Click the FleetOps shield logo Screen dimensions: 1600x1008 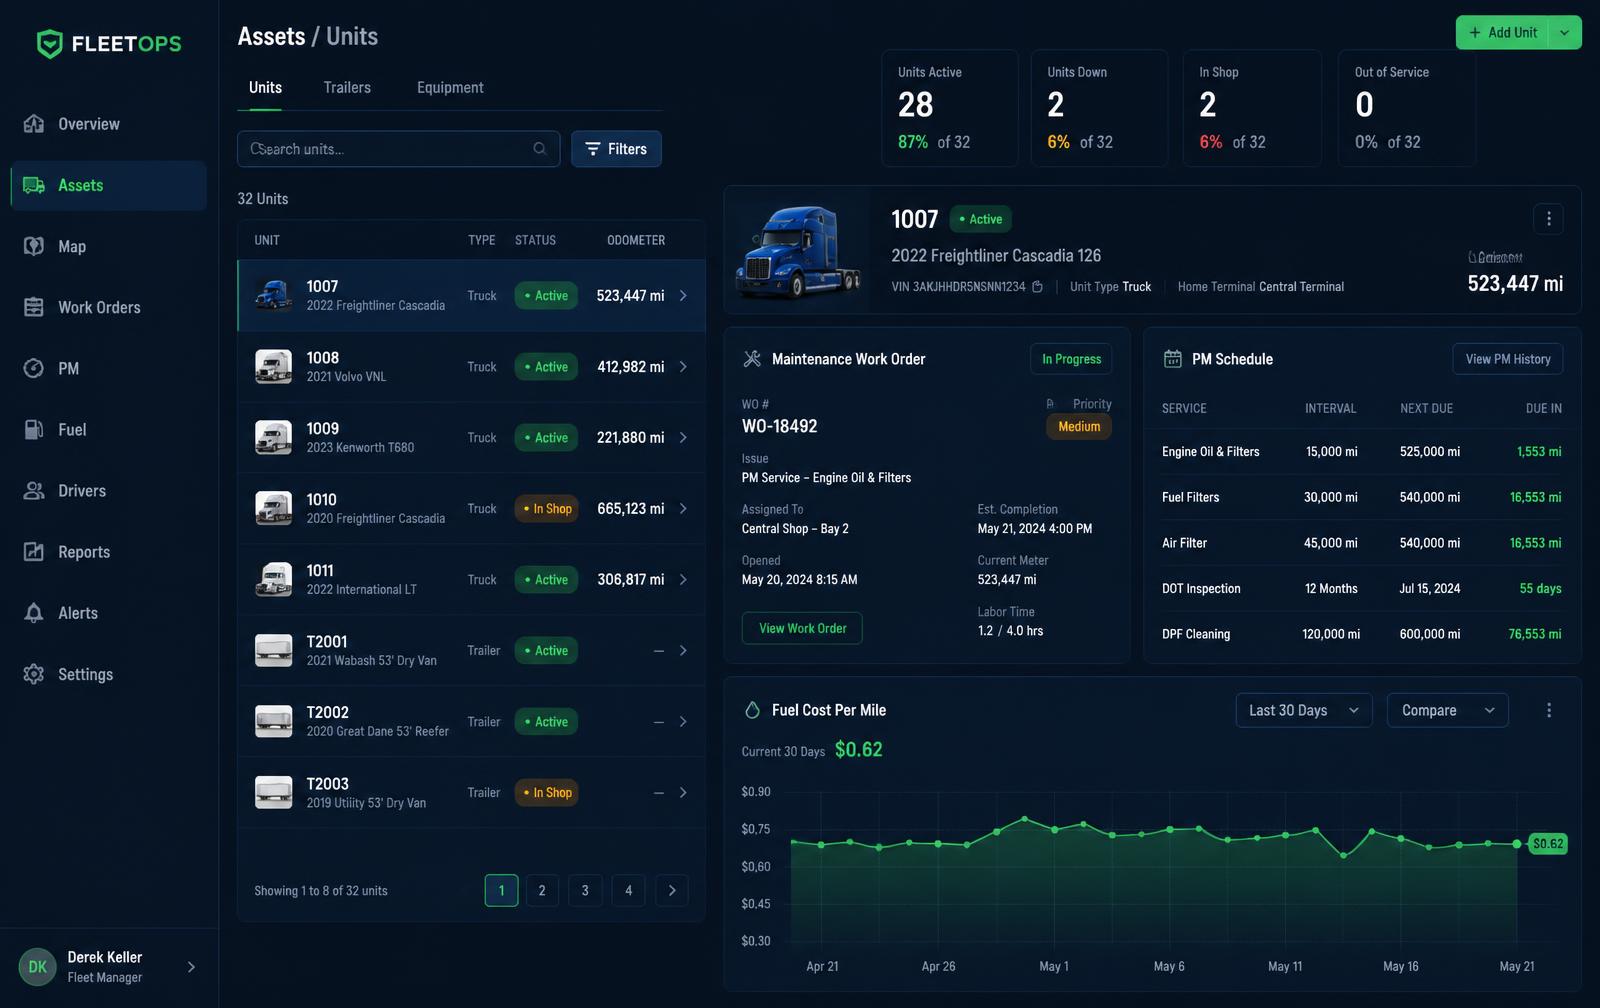tap(49, 44)
